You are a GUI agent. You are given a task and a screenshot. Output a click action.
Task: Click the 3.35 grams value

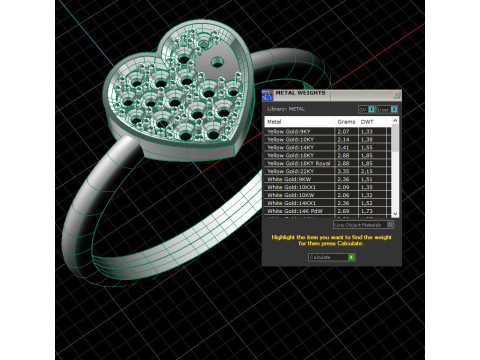pyautogui.click(x=343, y=171)
